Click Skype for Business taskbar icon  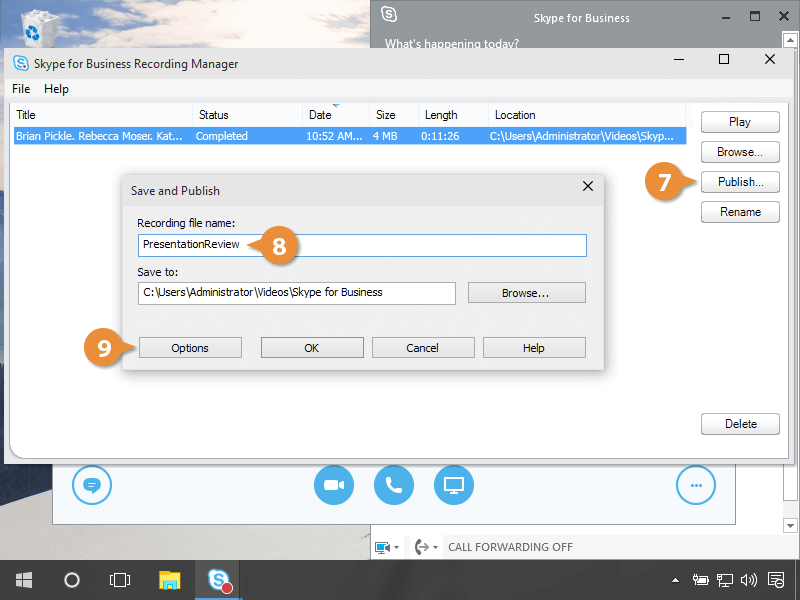tap(219, 579)
